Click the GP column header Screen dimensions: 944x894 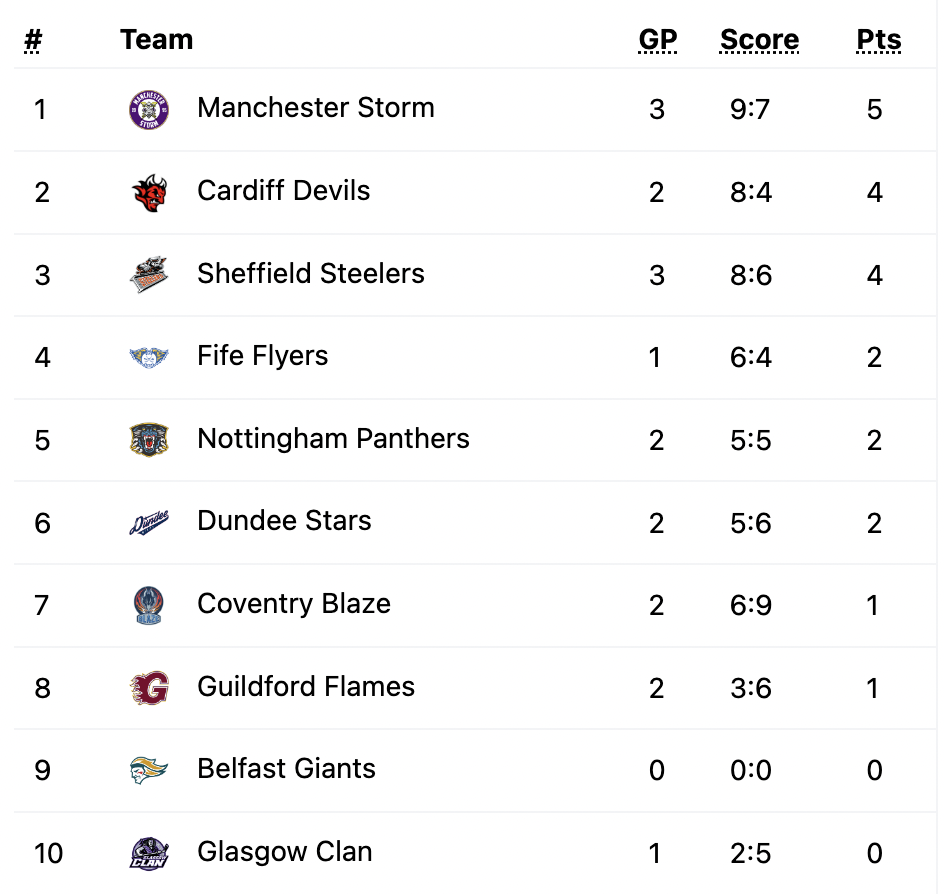point(657,40)
